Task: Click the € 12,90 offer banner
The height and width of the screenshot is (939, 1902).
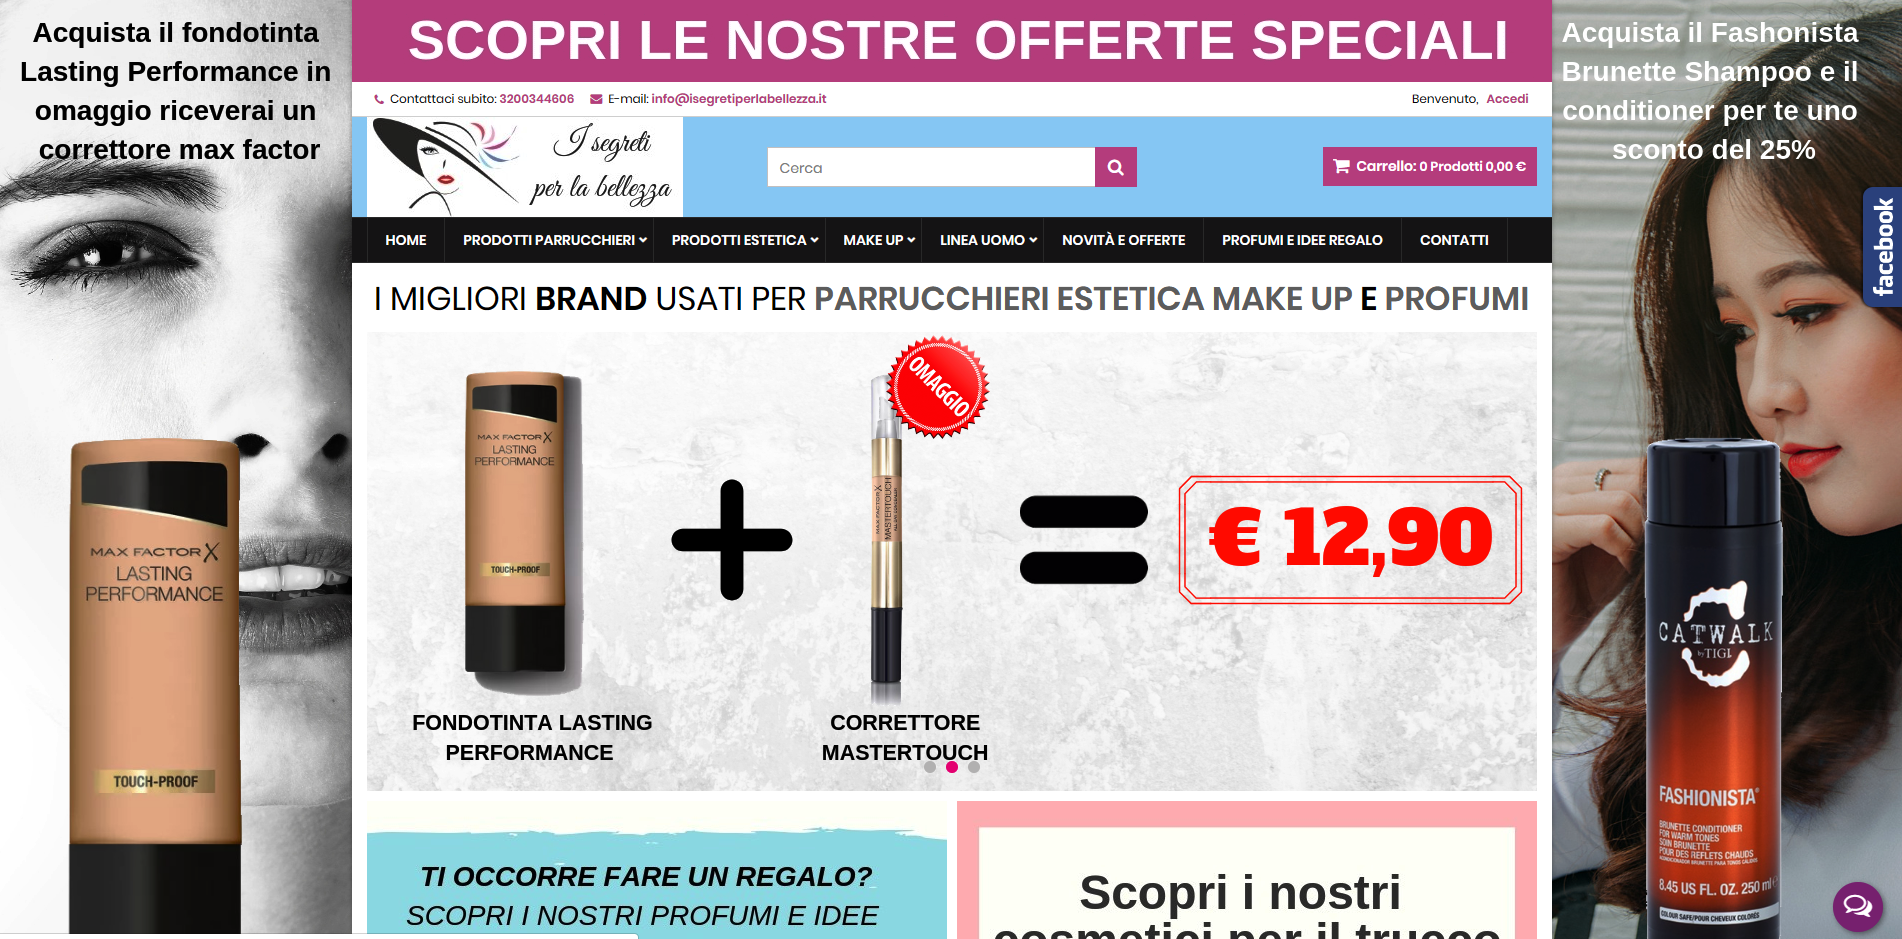Action: 1350,539
